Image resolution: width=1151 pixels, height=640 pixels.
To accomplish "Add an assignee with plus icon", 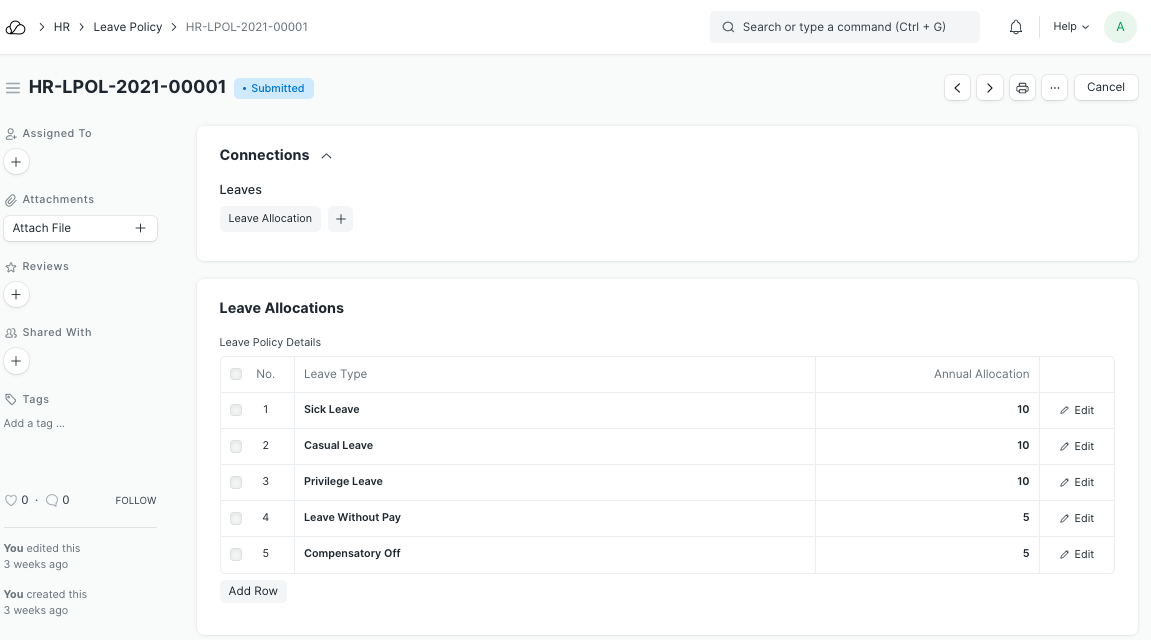I will click(x=16, y=162).
